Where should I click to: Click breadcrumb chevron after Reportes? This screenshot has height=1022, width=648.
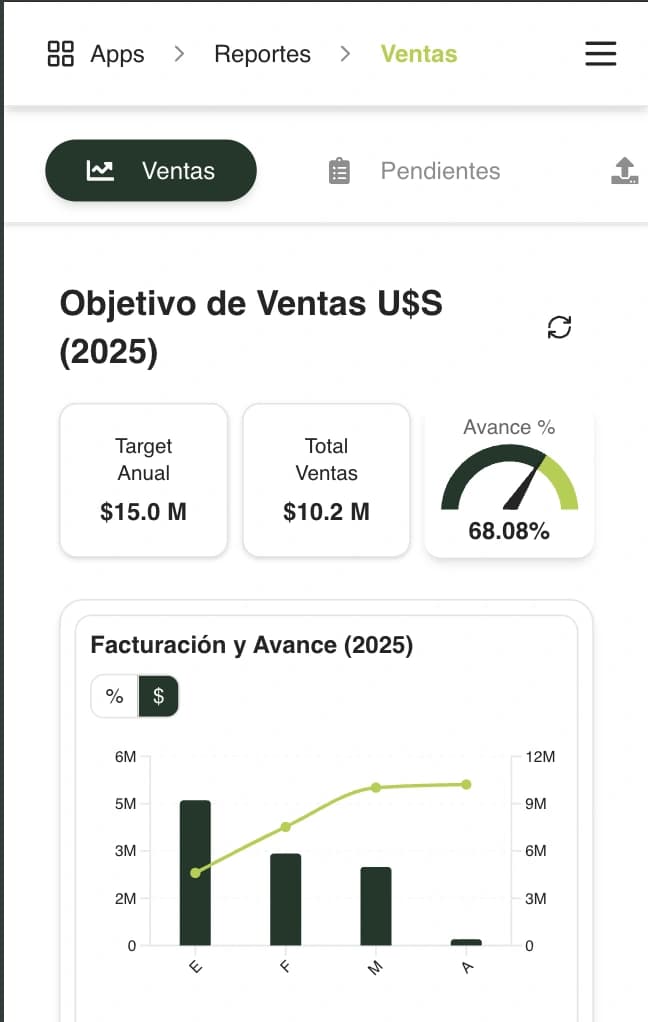tap(346, 54)
